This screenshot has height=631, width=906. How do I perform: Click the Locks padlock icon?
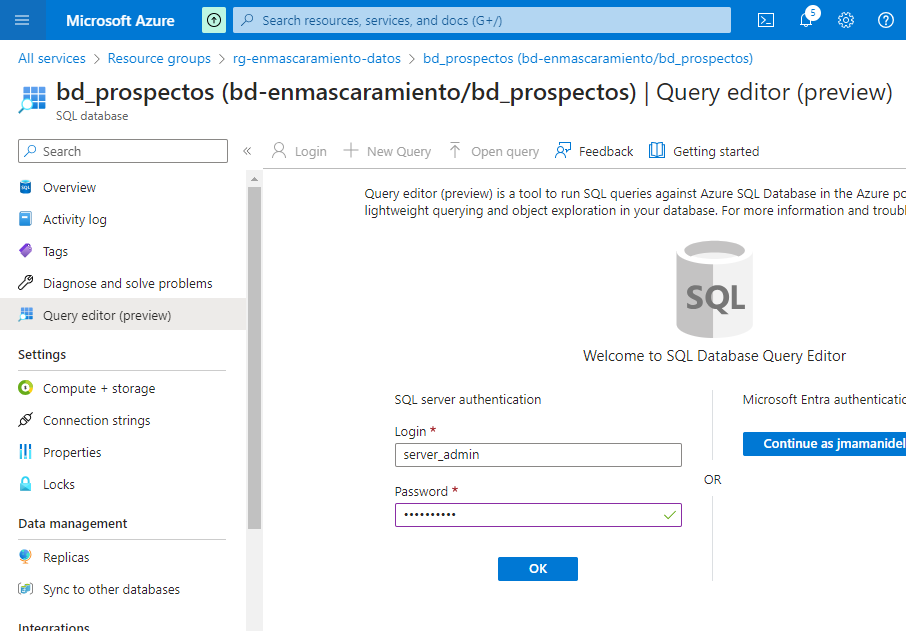click(x=25, y=484)
